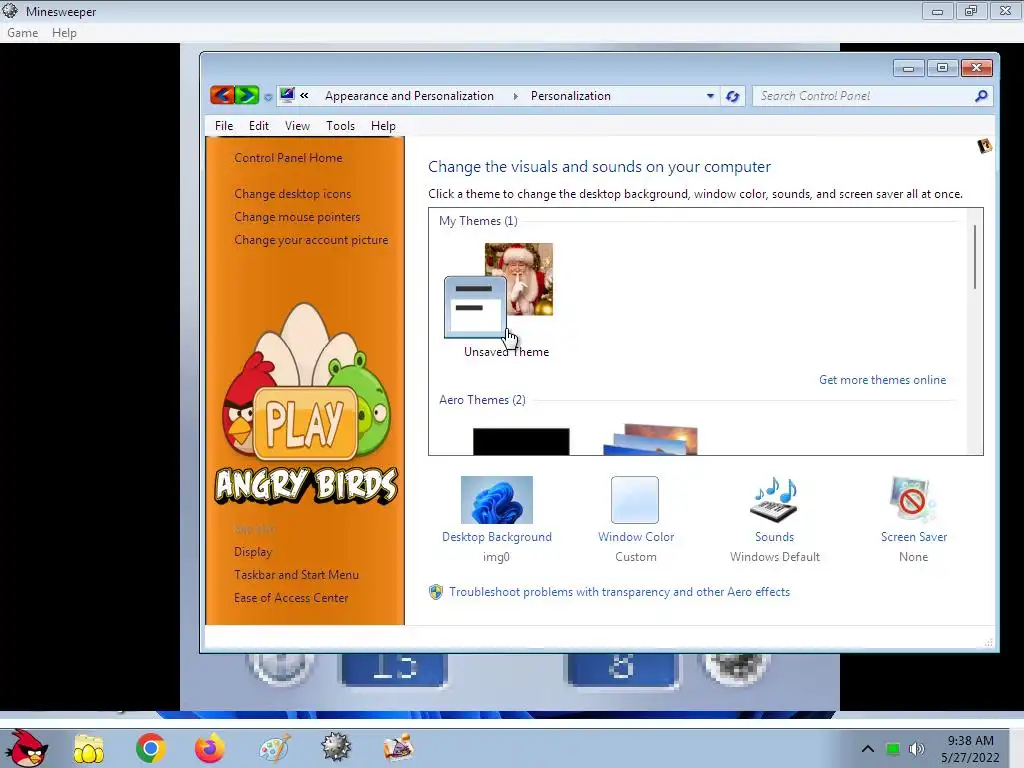1024x768 pixels.
Task: Click the Personalization taskbar icon
Action: [x=398, y=748]
